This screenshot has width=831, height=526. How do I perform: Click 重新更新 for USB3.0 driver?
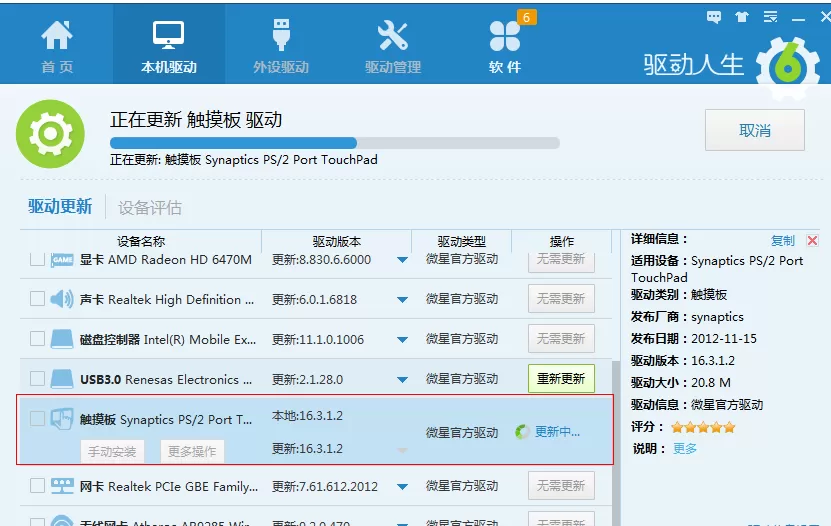click(561, 379)
